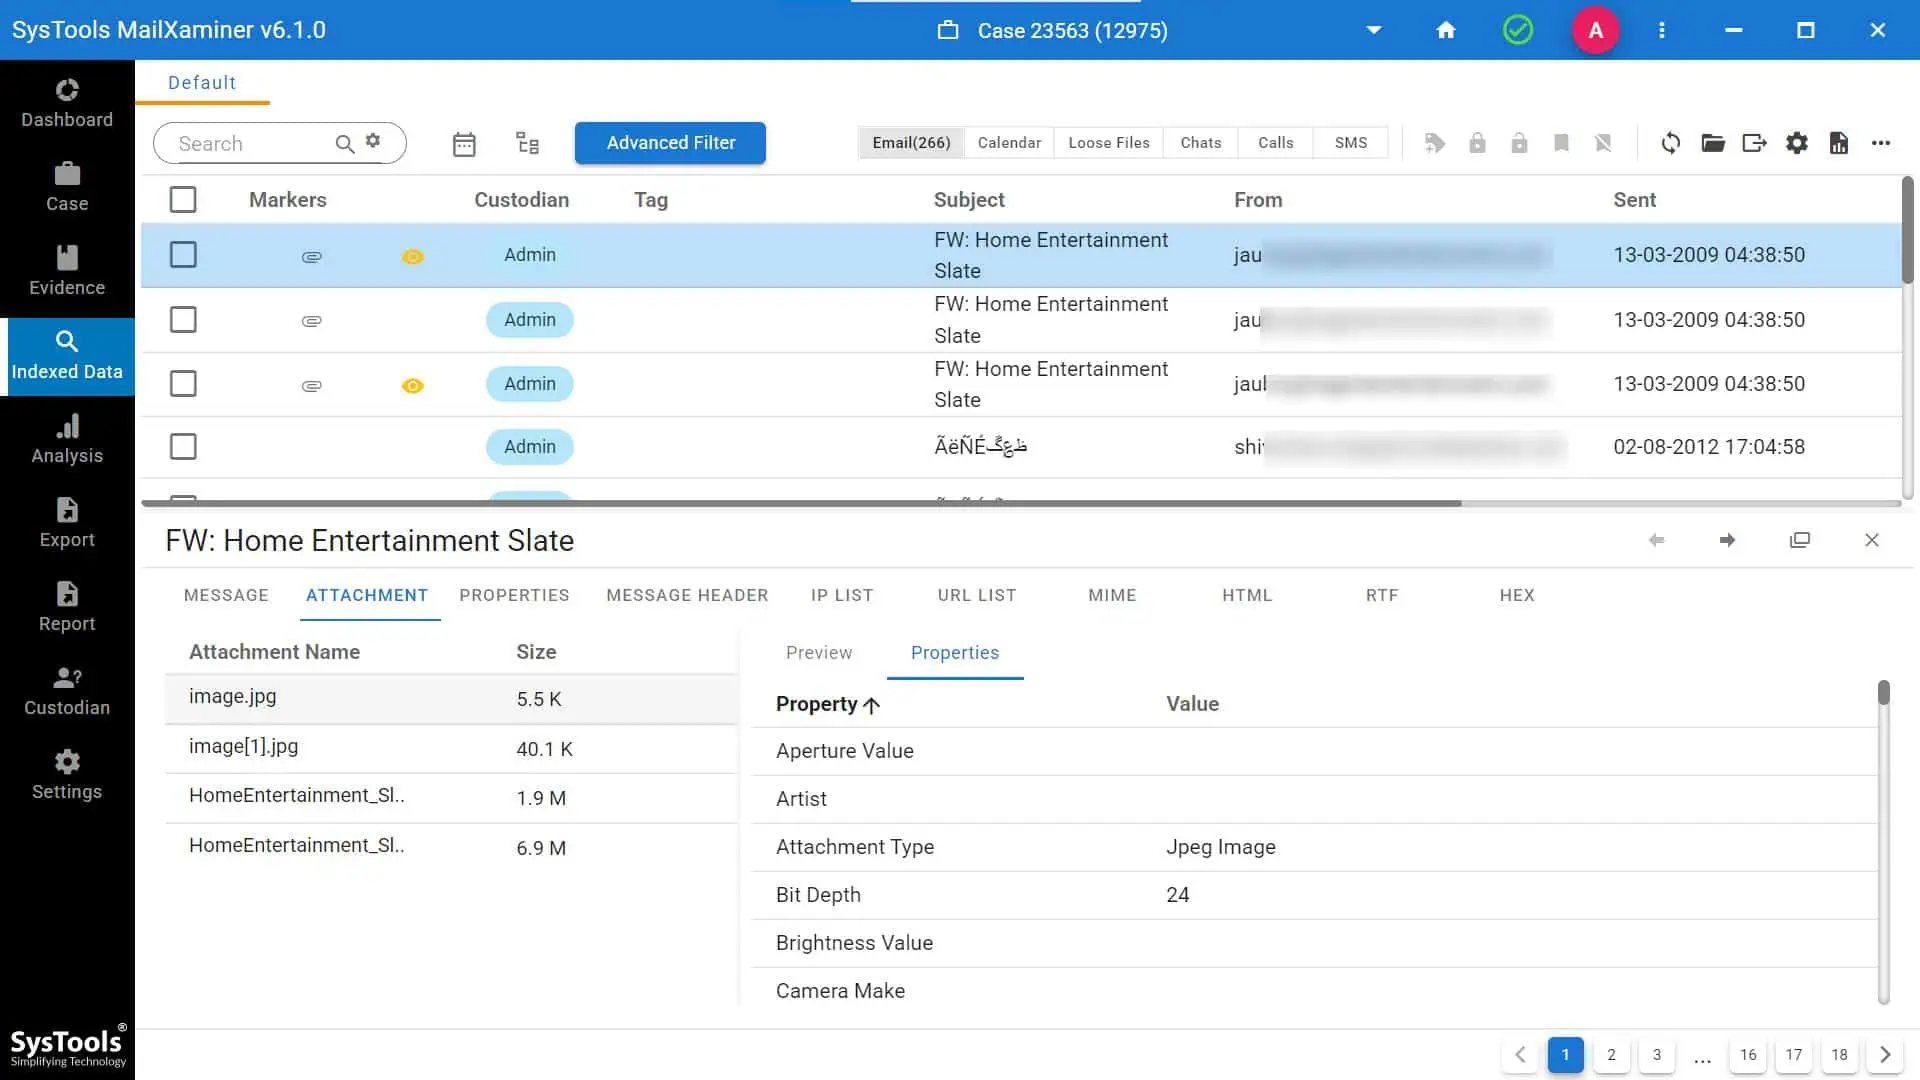Refresh the email list
Screen dimensions: 1920x1080
[x=1671, y=143]
